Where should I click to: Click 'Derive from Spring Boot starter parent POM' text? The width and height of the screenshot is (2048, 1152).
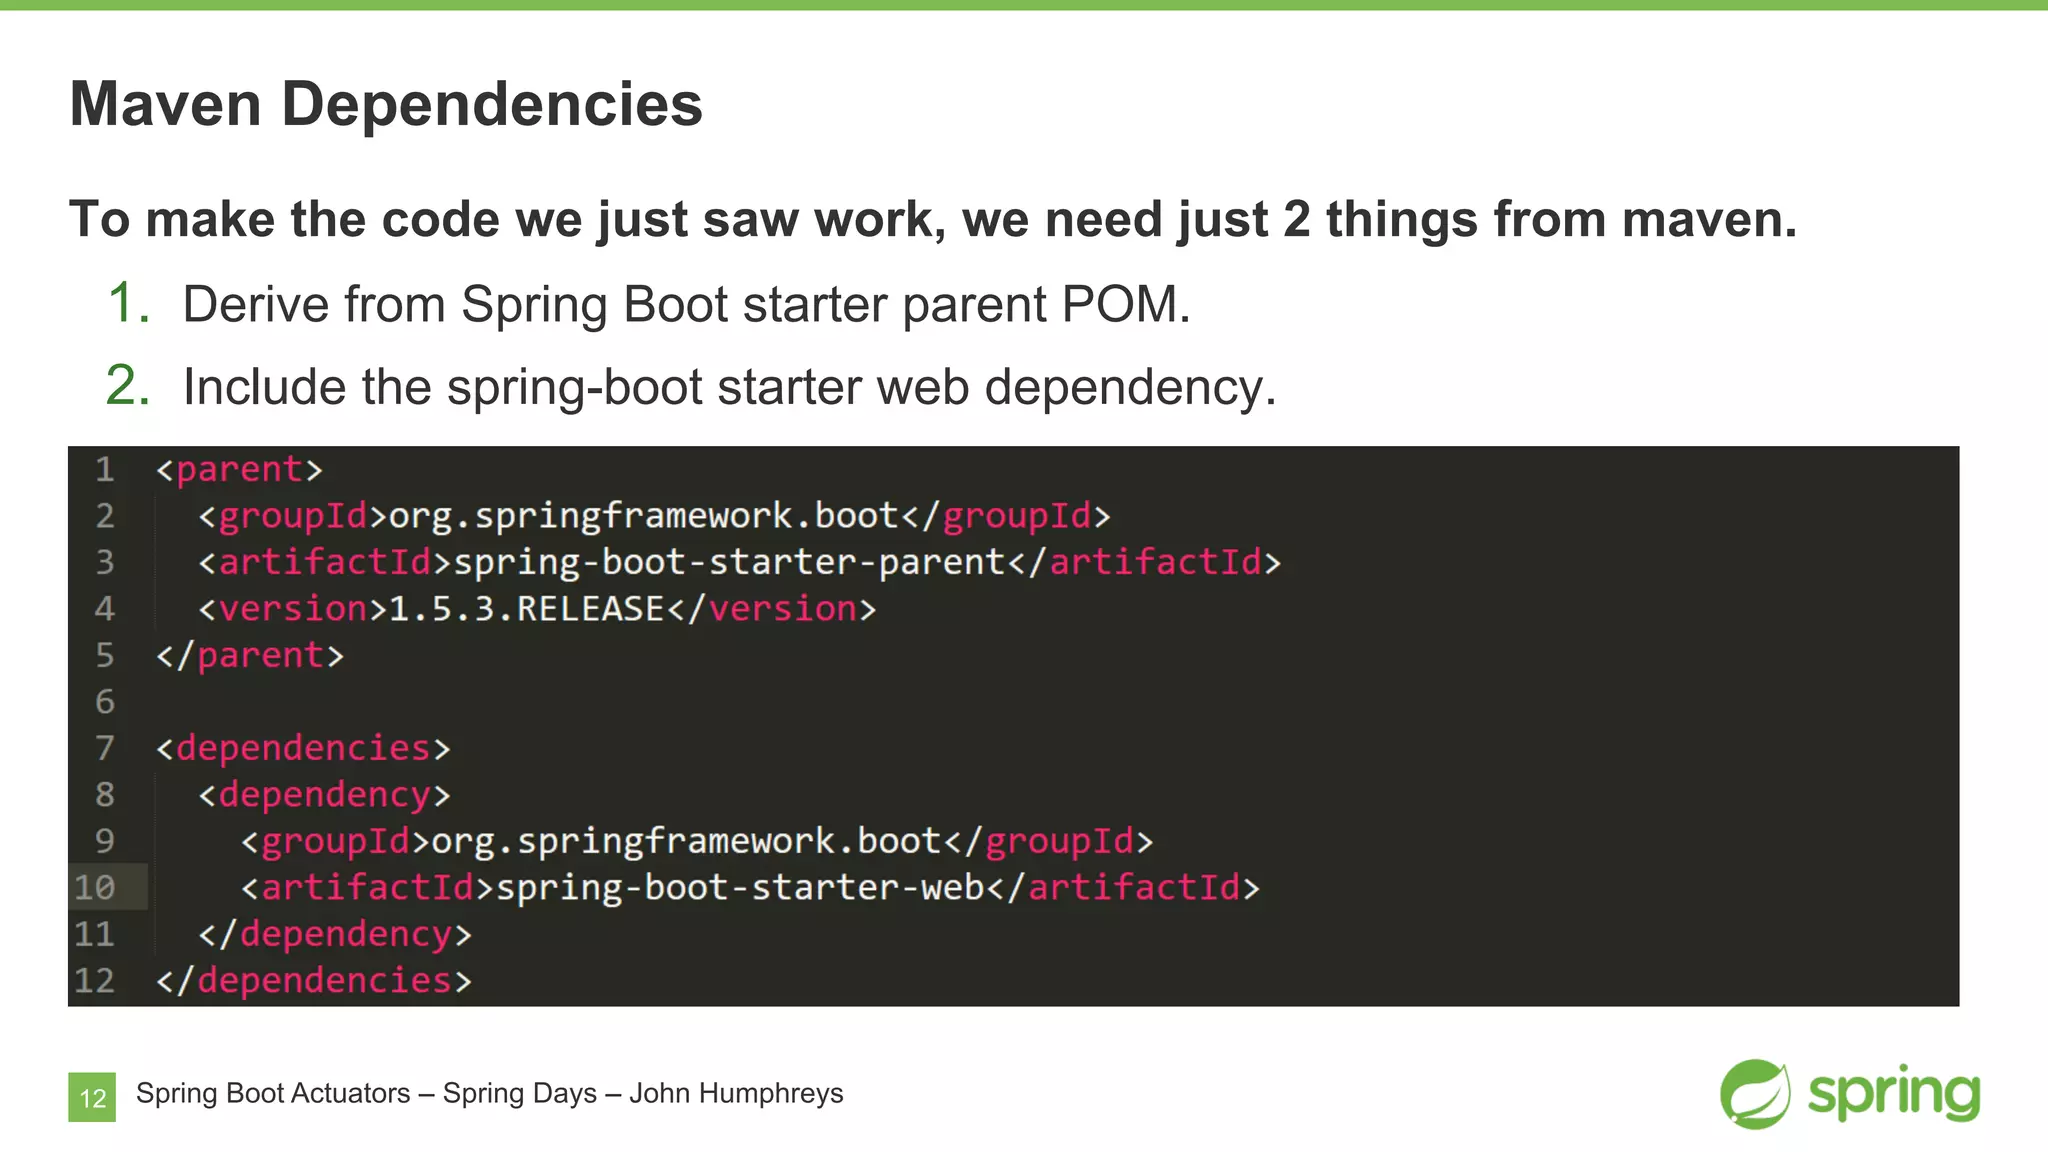[686, 304]
